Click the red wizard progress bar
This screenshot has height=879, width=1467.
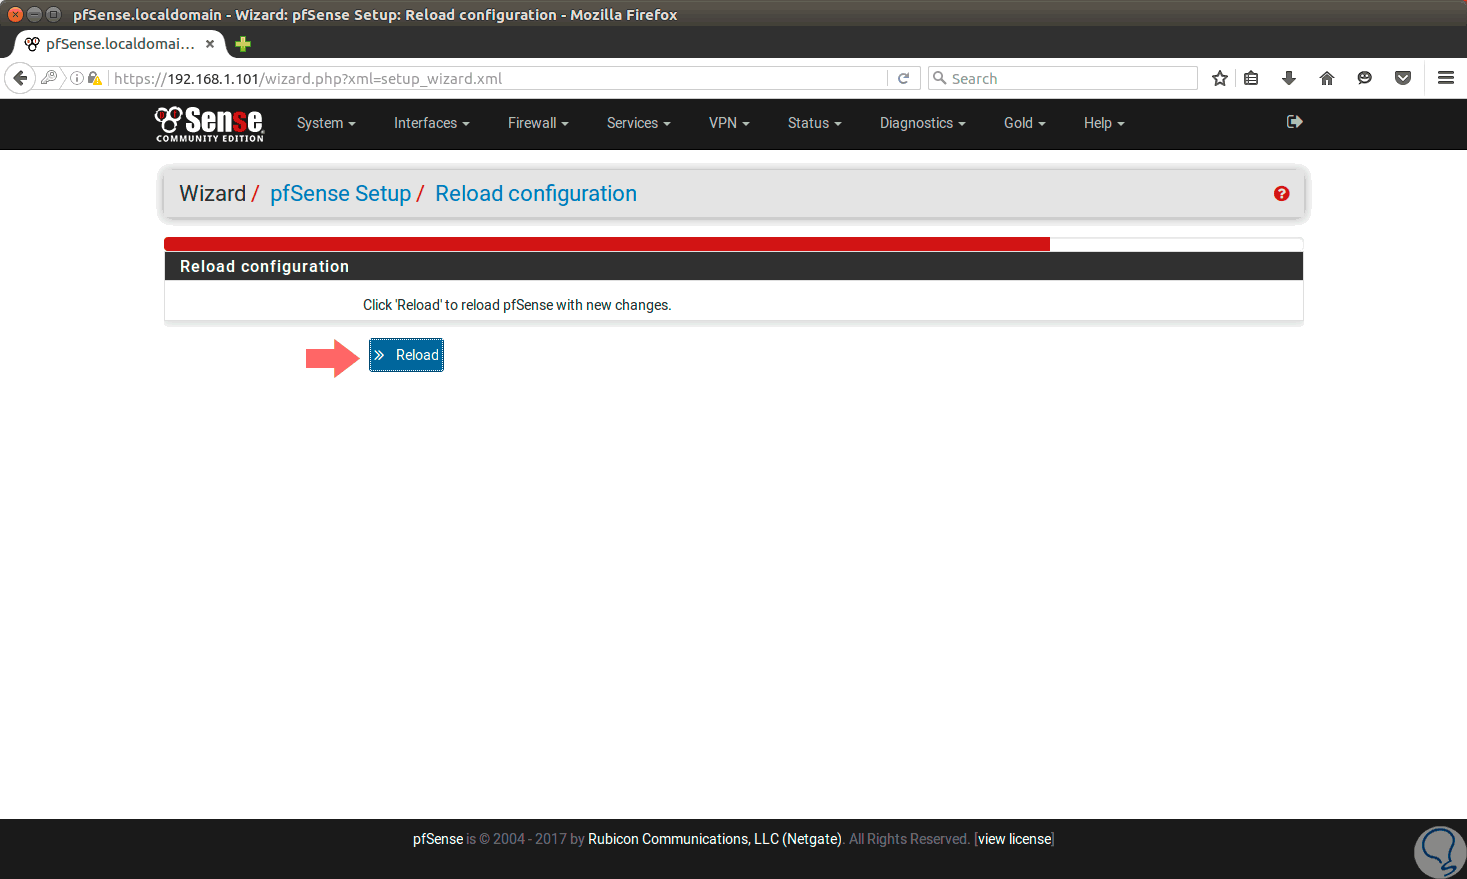pyautogui.click(x=607, y=244)
